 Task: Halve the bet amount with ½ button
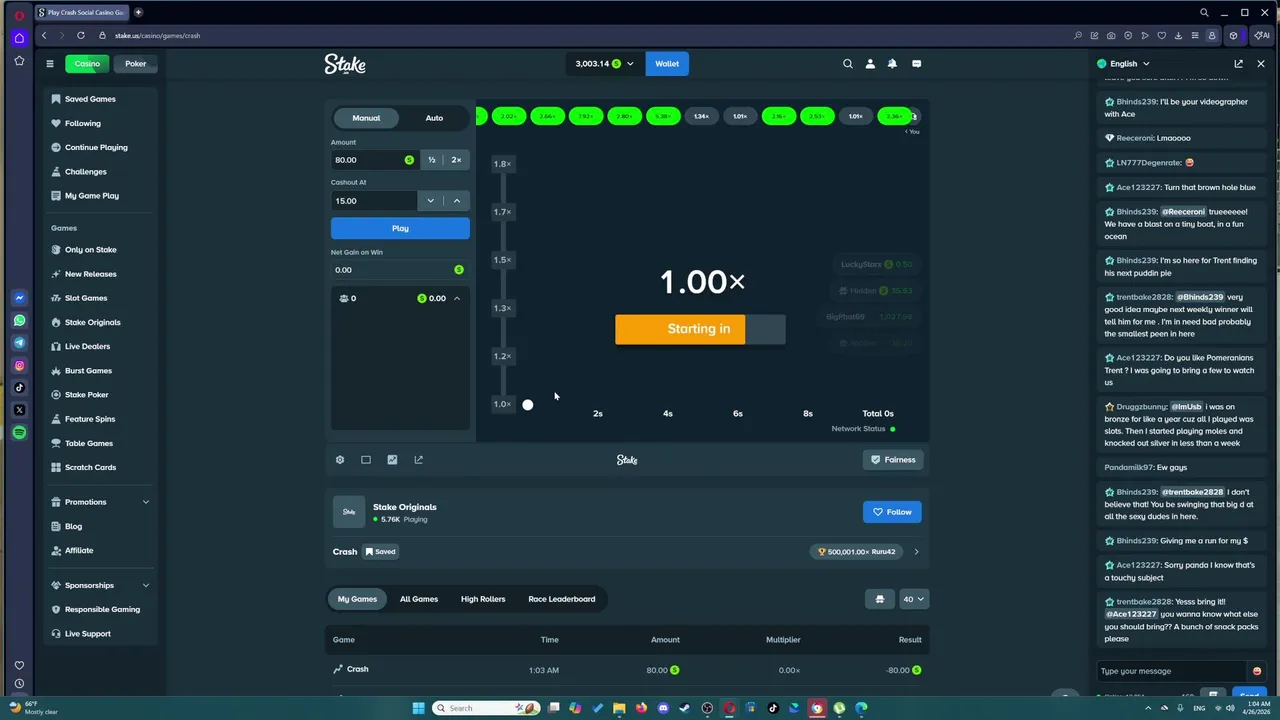click(x=432, y=160)
